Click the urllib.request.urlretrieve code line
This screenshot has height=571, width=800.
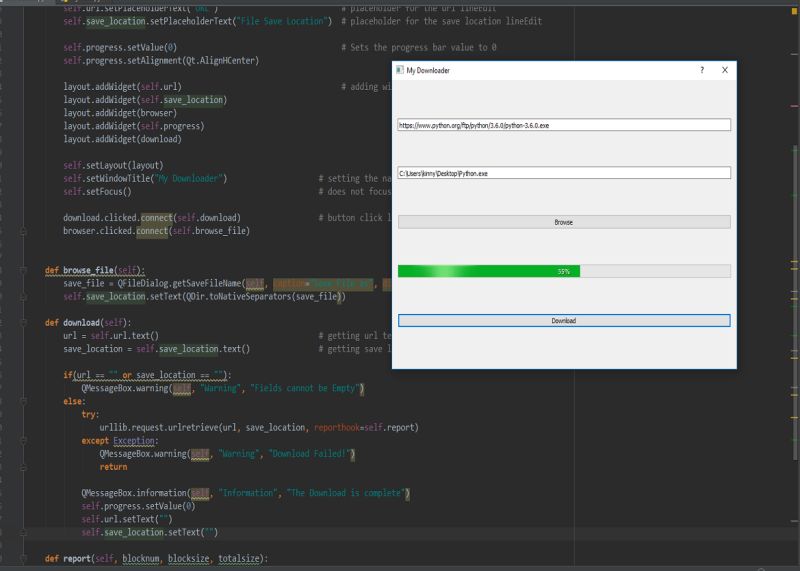point(259,427)
